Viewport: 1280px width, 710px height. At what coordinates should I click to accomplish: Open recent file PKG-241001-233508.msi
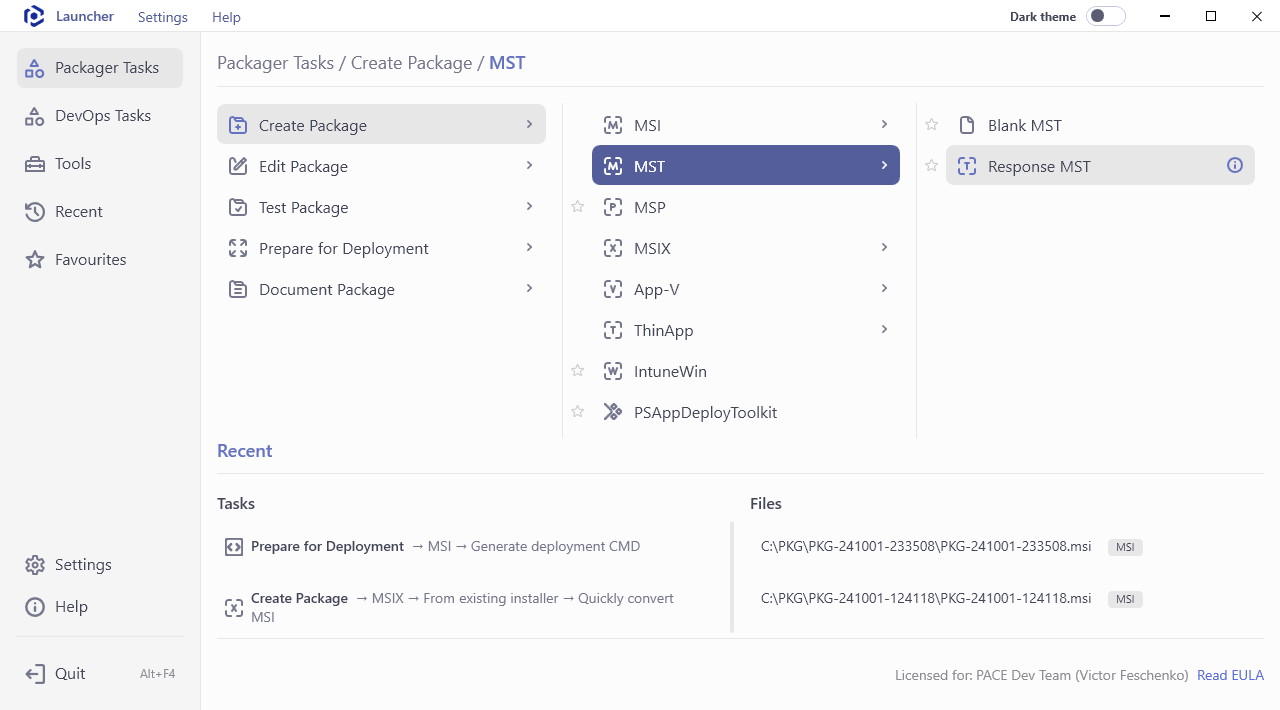tap(926, 547)
